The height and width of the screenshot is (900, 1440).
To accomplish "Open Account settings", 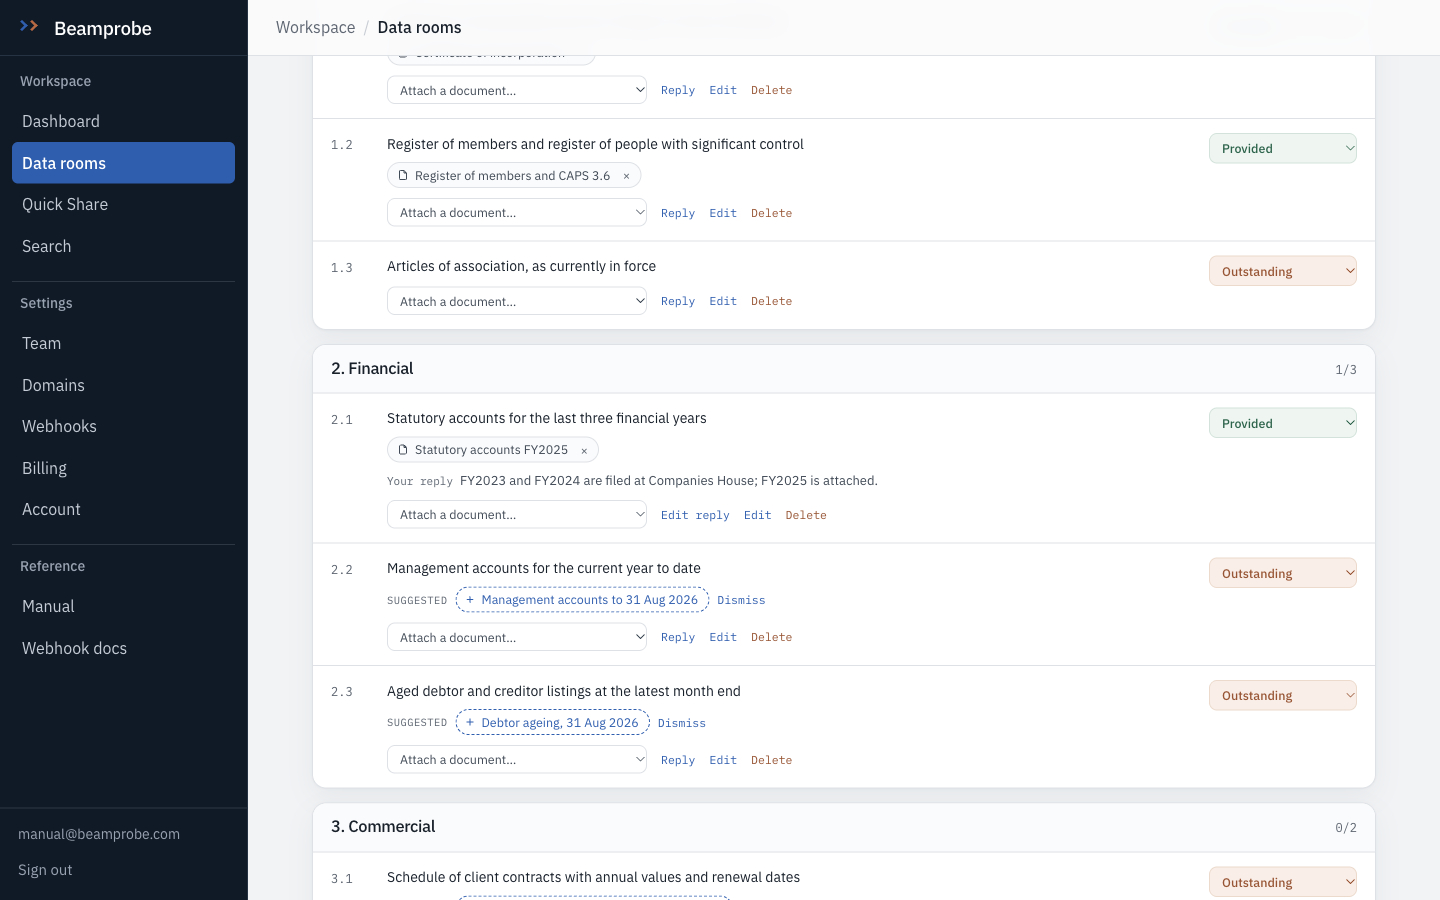I will 123,509.
